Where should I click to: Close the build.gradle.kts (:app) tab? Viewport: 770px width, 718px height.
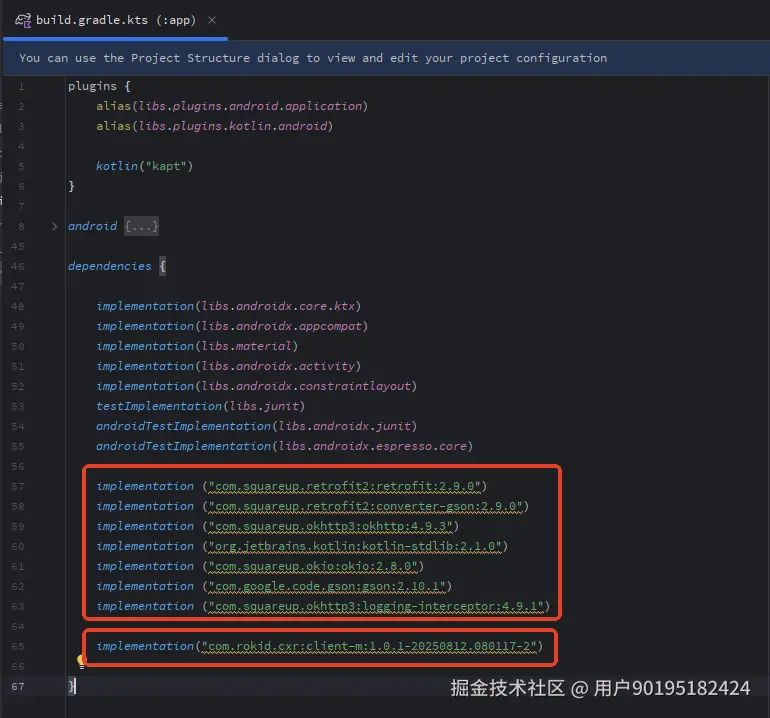pyautogui.click(x=212, y=20)
